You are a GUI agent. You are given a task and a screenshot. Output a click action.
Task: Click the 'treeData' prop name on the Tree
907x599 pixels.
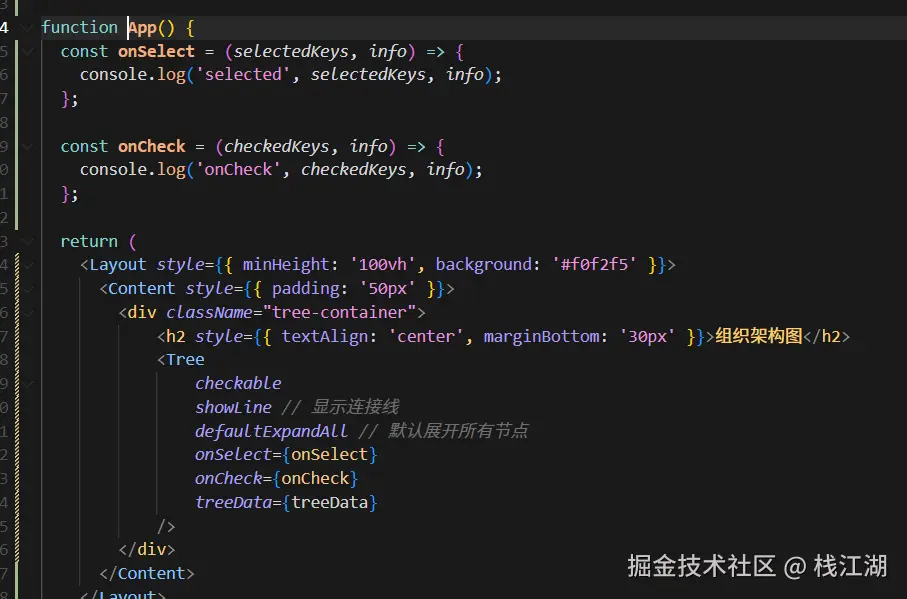click(x=233, y=502)
